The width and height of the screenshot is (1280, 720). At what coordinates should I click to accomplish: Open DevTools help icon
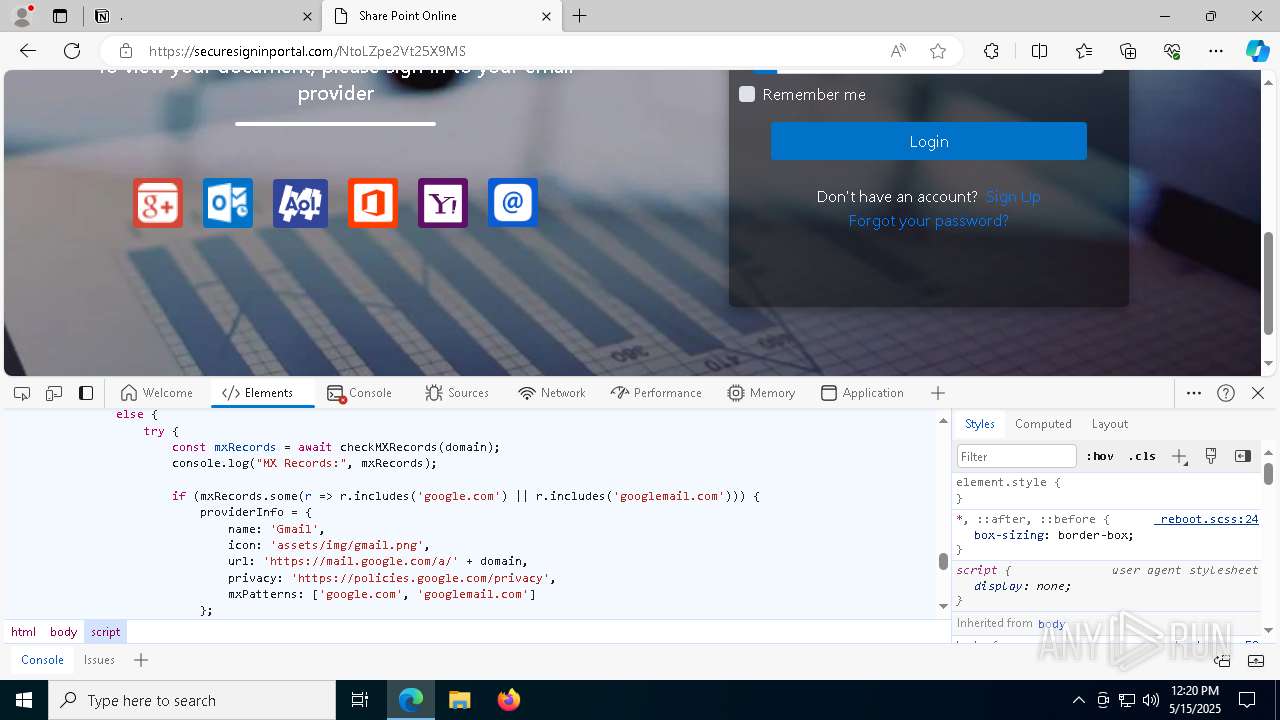[x=1226, y=393]
